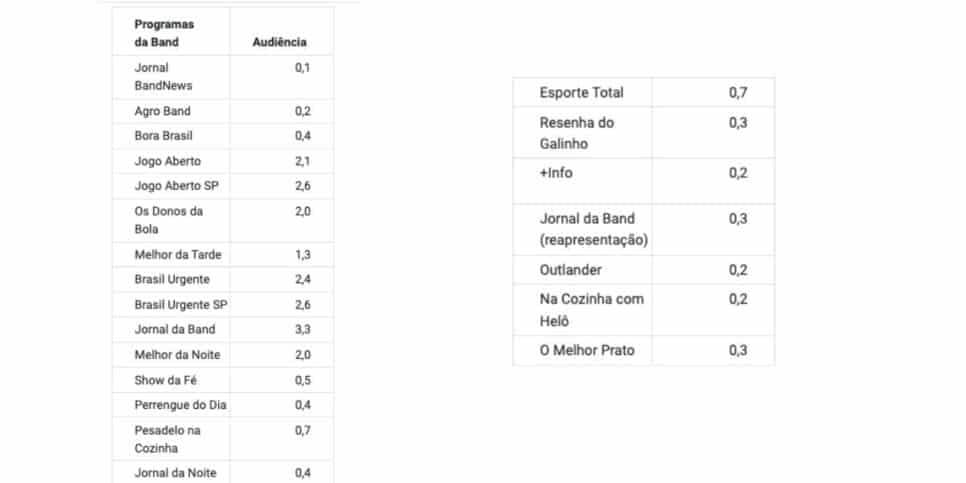The height and width of the screenshot is (483, 966).
Task: Click Jornal da Band 3,3 value
Action: pos(302,330)
